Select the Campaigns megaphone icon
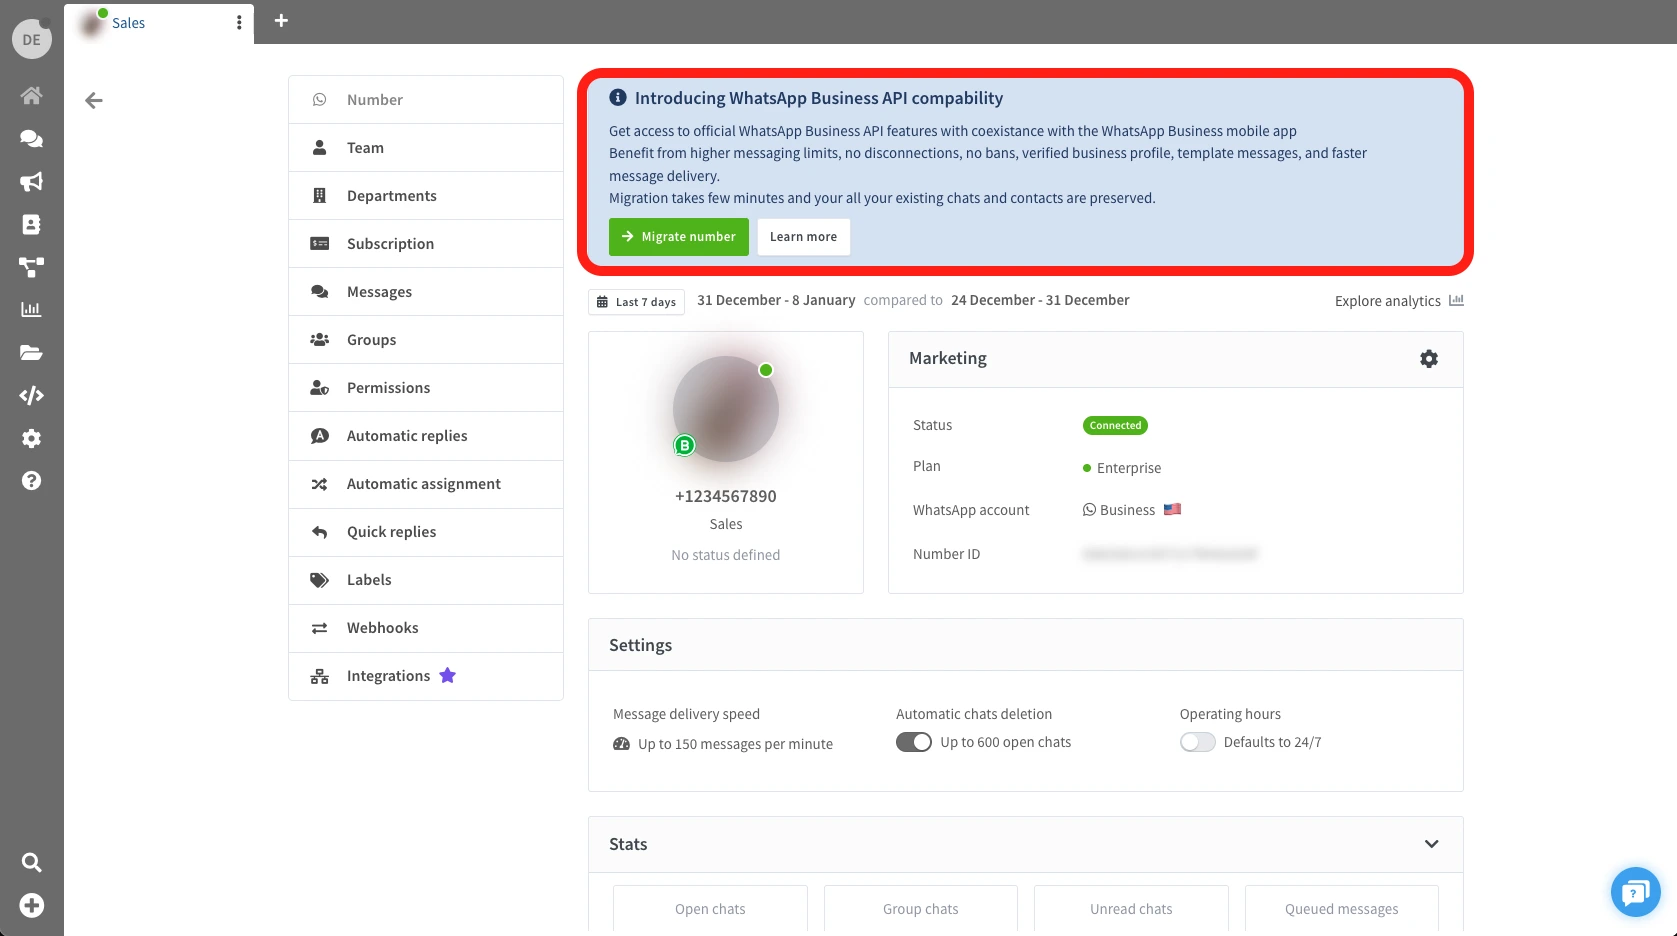The image size is (1677, 936). (31, 182)
